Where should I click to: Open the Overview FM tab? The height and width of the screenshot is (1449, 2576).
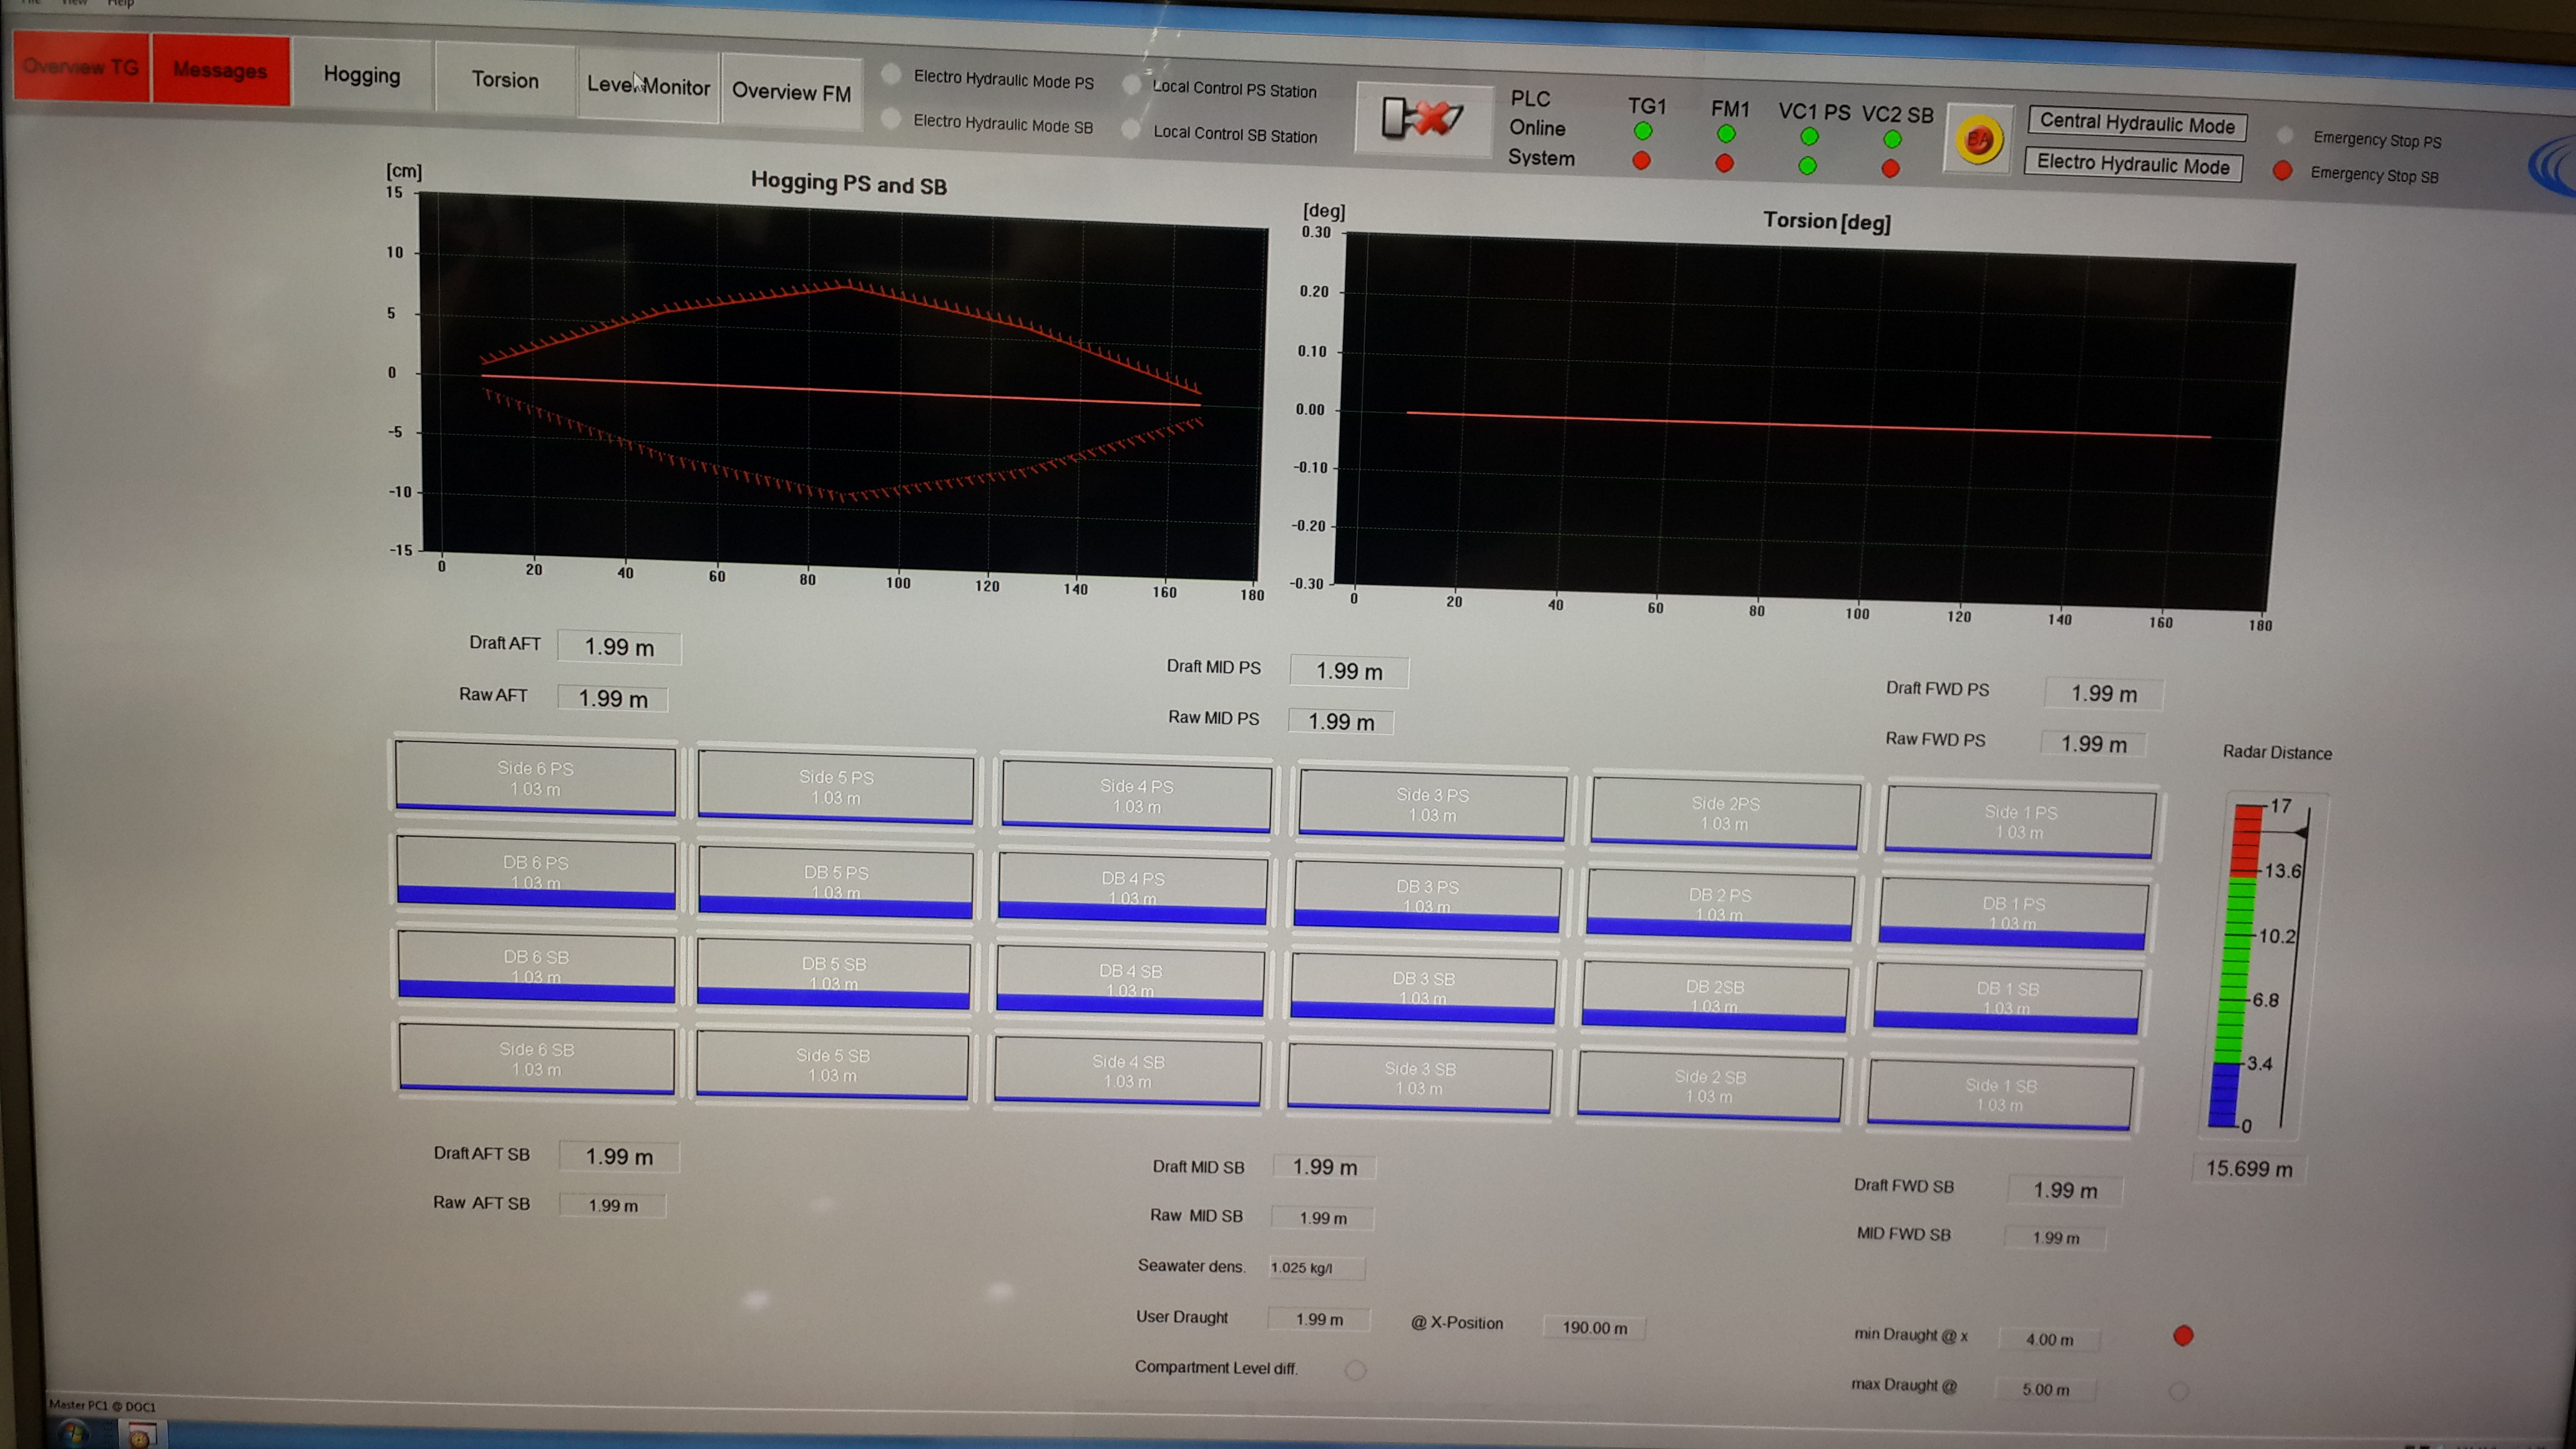[x=791, y=92]
